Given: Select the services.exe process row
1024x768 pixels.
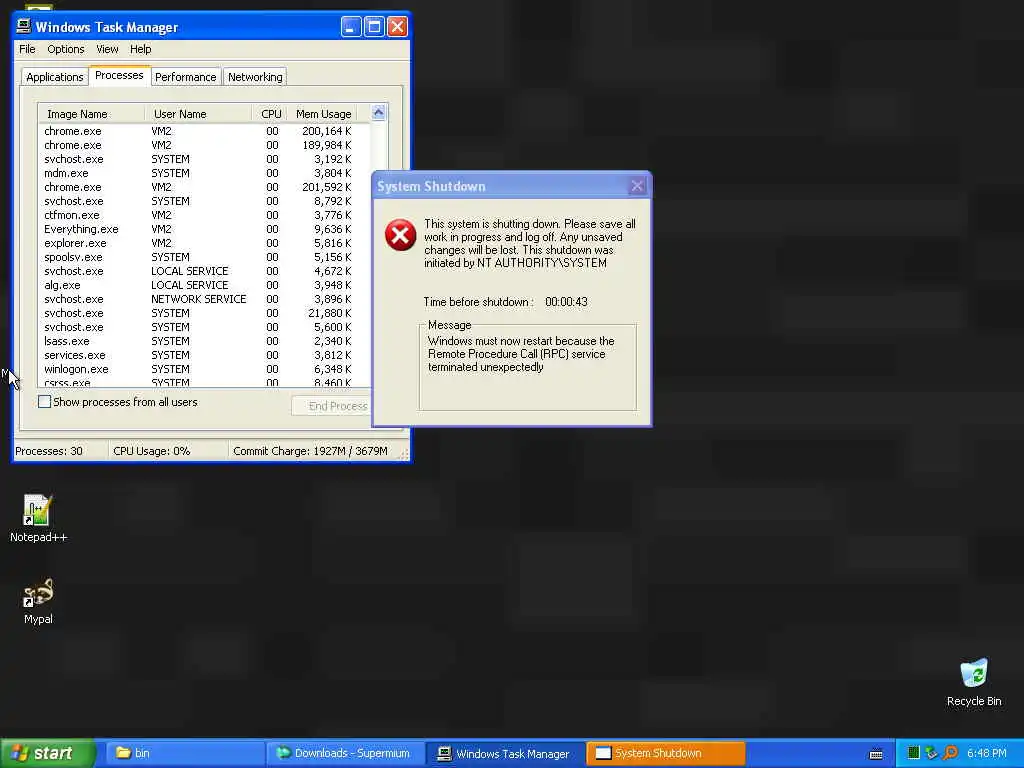Looking at the screenshot, I should coord(204,355).
